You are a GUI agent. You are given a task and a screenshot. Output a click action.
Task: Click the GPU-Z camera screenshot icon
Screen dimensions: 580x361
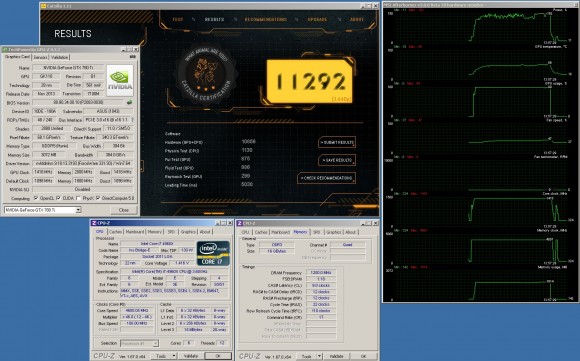pyautogui.click(x=132, y=57)
